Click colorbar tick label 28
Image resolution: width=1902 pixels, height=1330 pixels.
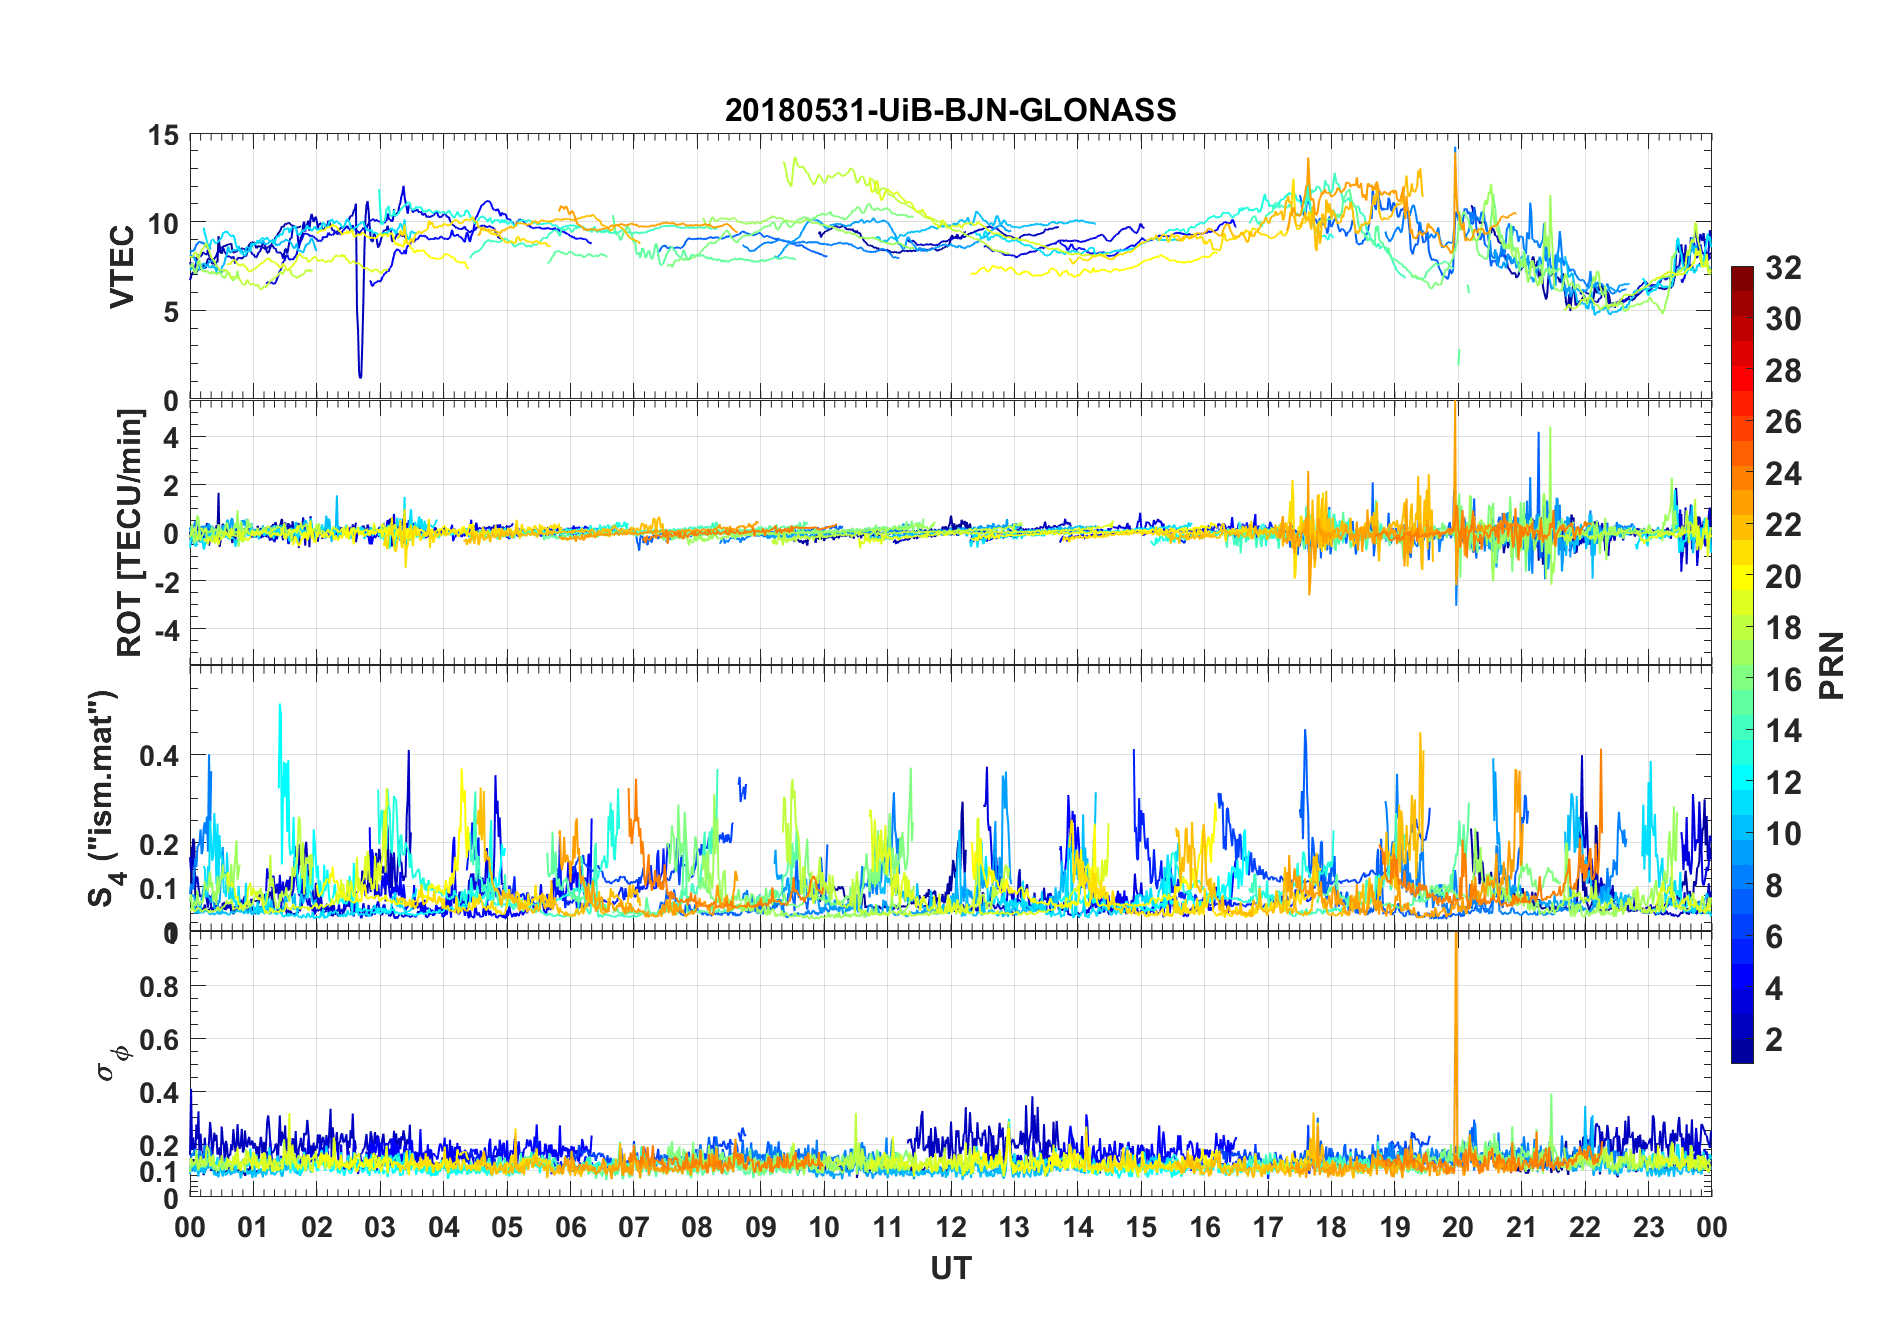1783,371
